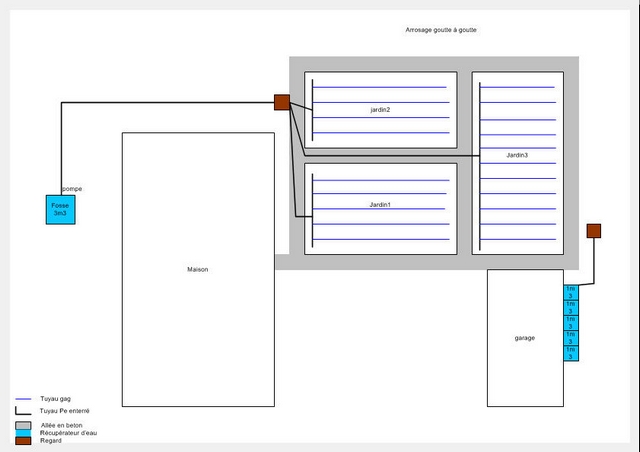Click the brown regard box left of jardin2
This screenshot has width=640, height=452.
click(x=282, y=102)
